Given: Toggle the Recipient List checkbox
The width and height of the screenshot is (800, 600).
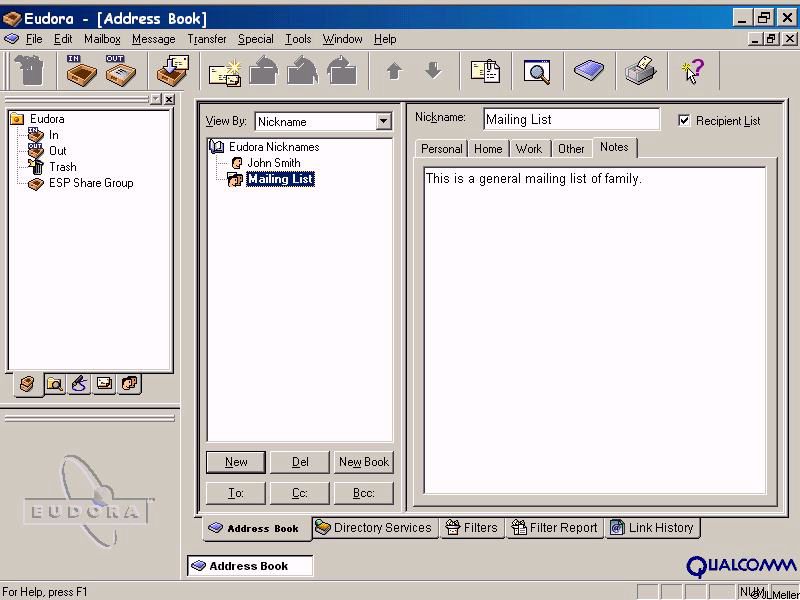Looking at the screenshot, I should pos(684,120).
